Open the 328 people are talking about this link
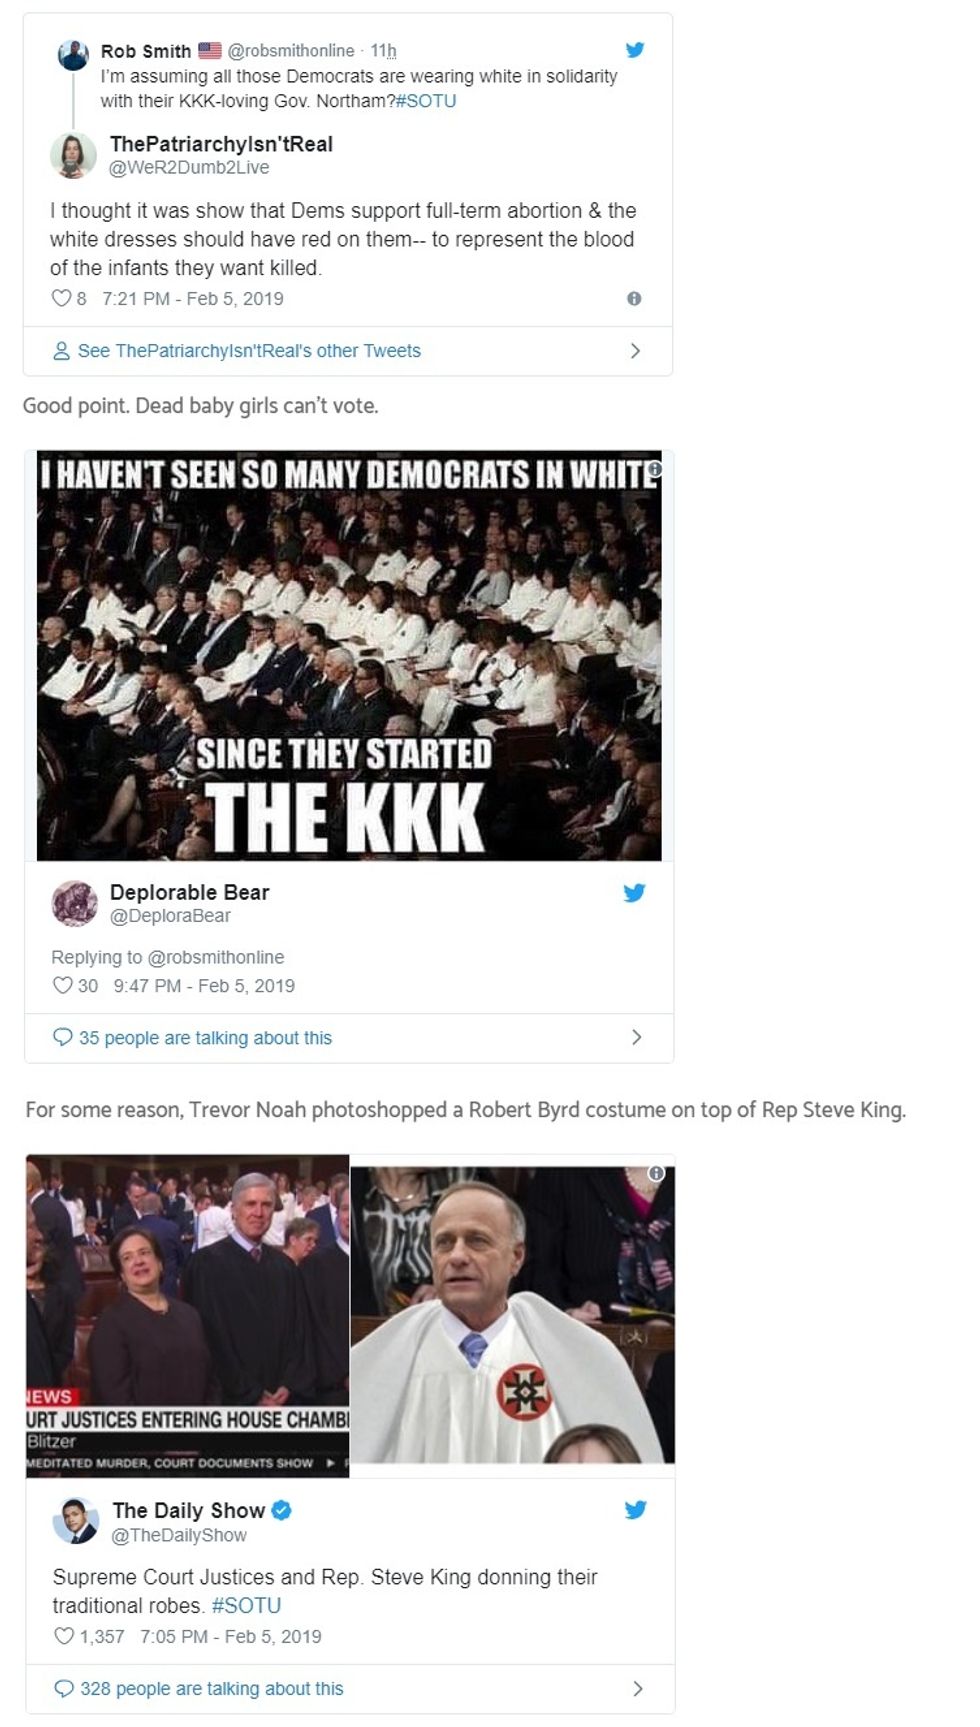 coord(212,1688)
